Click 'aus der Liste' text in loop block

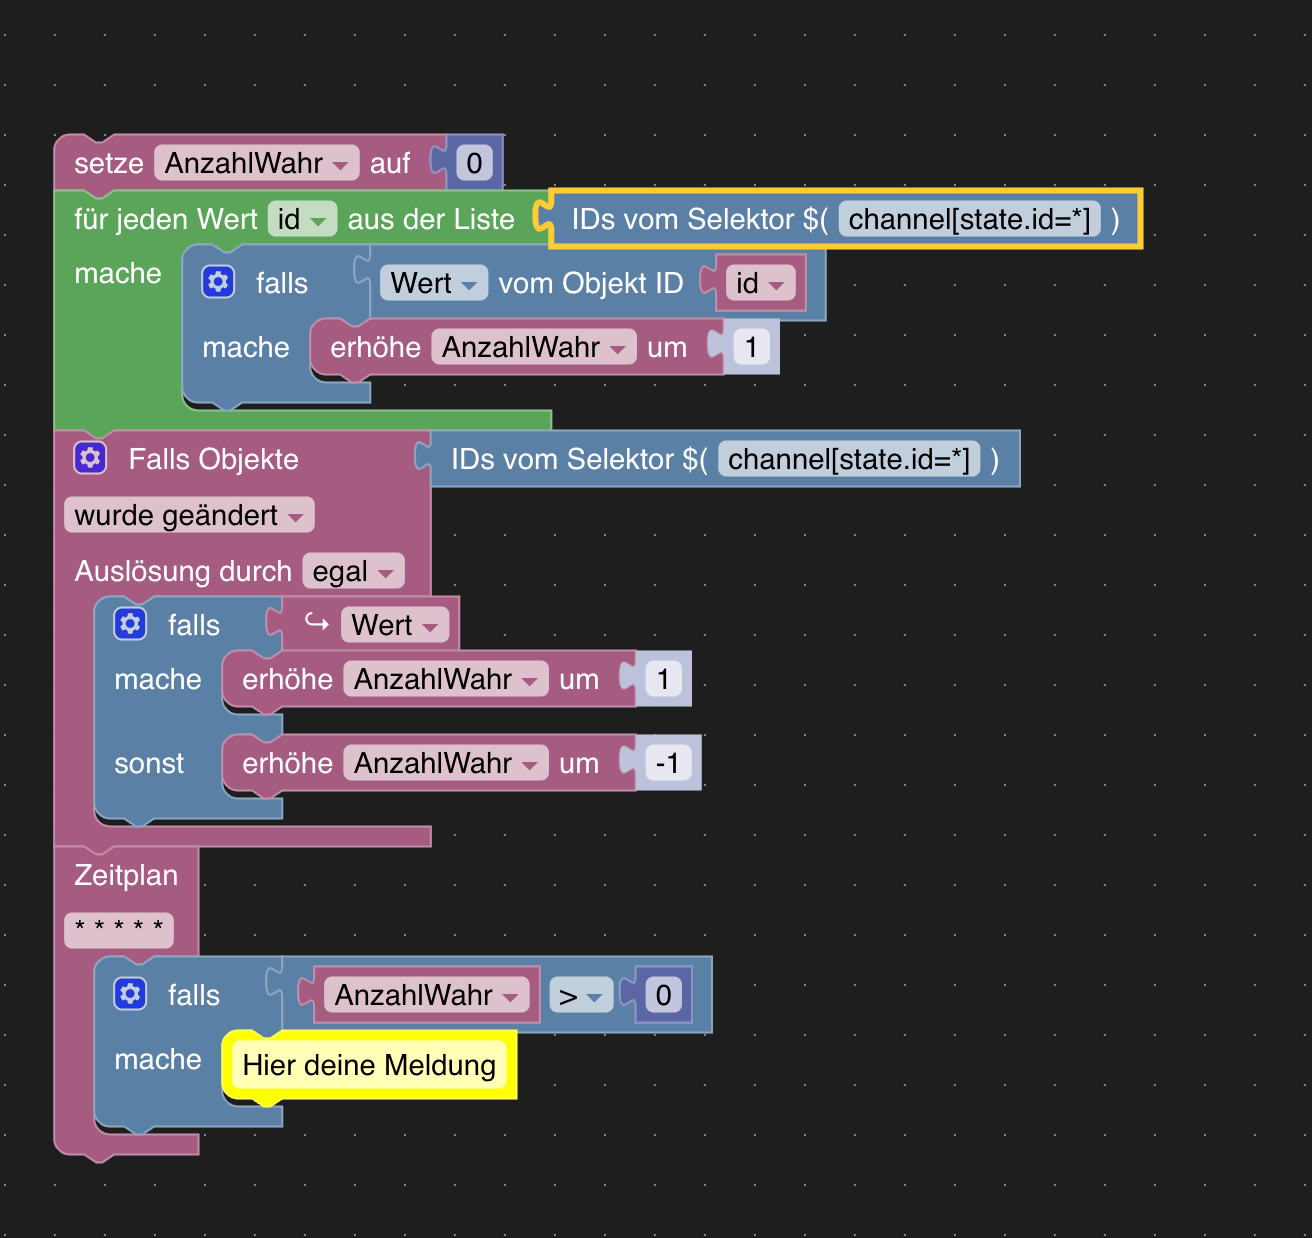pos(431,219)
